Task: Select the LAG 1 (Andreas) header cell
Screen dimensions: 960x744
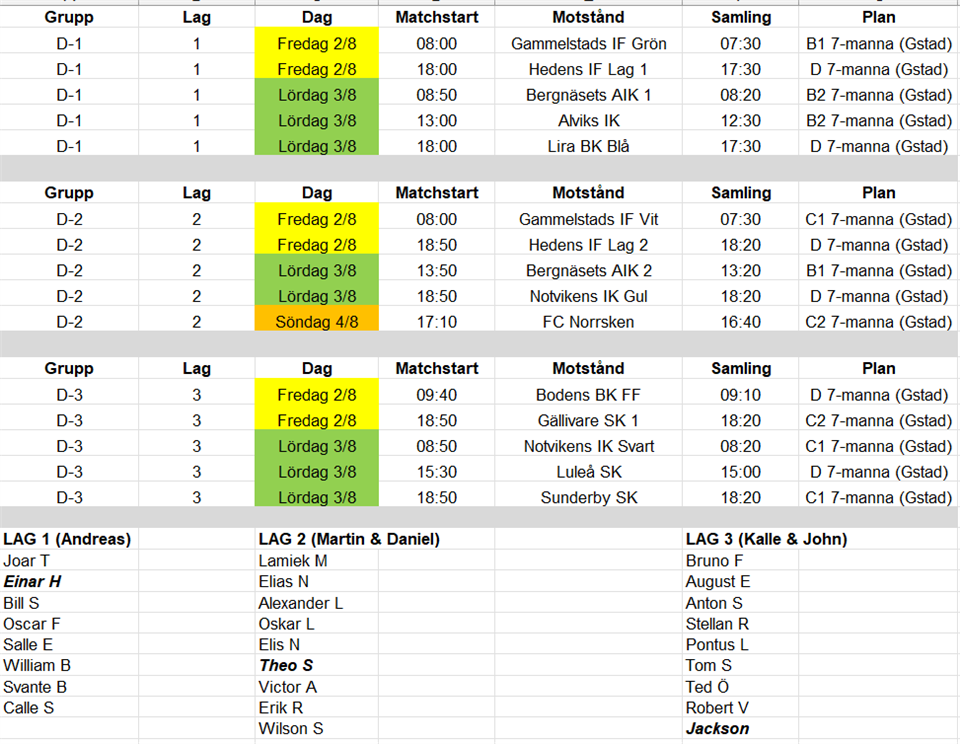Action: click(67, 539)
